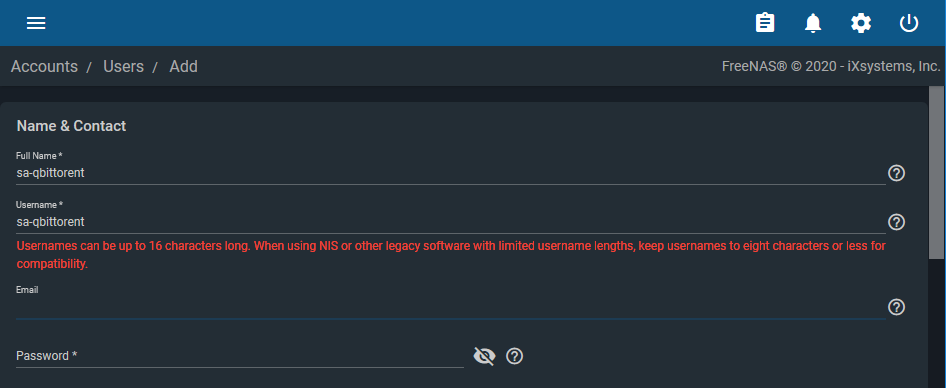Open the hamburger navigation menu

click(x=36, y=23)
